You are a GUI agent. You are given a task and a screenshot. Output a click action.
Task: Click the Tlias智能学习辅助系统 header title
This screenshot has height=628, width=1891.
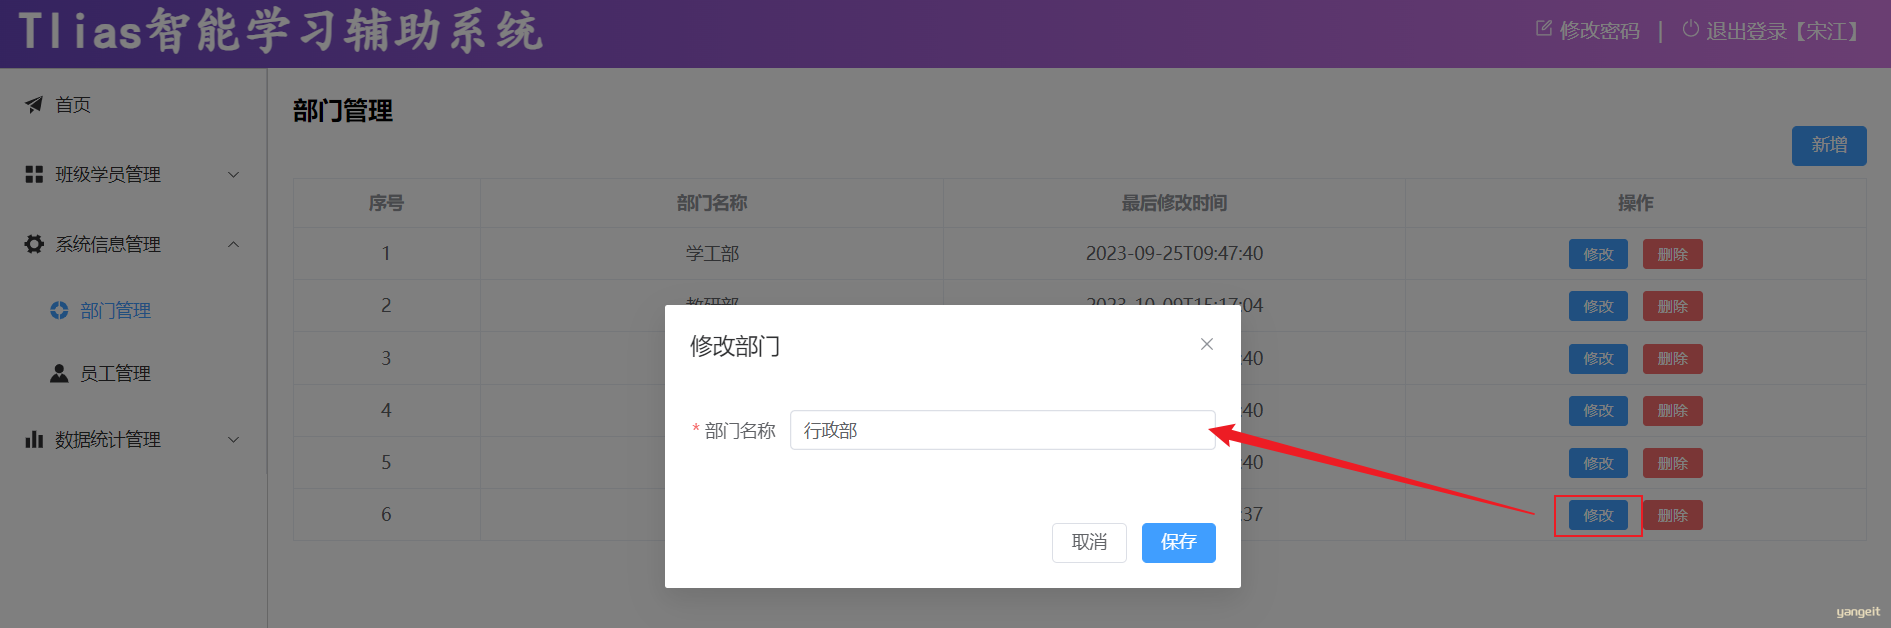point(281,30)
